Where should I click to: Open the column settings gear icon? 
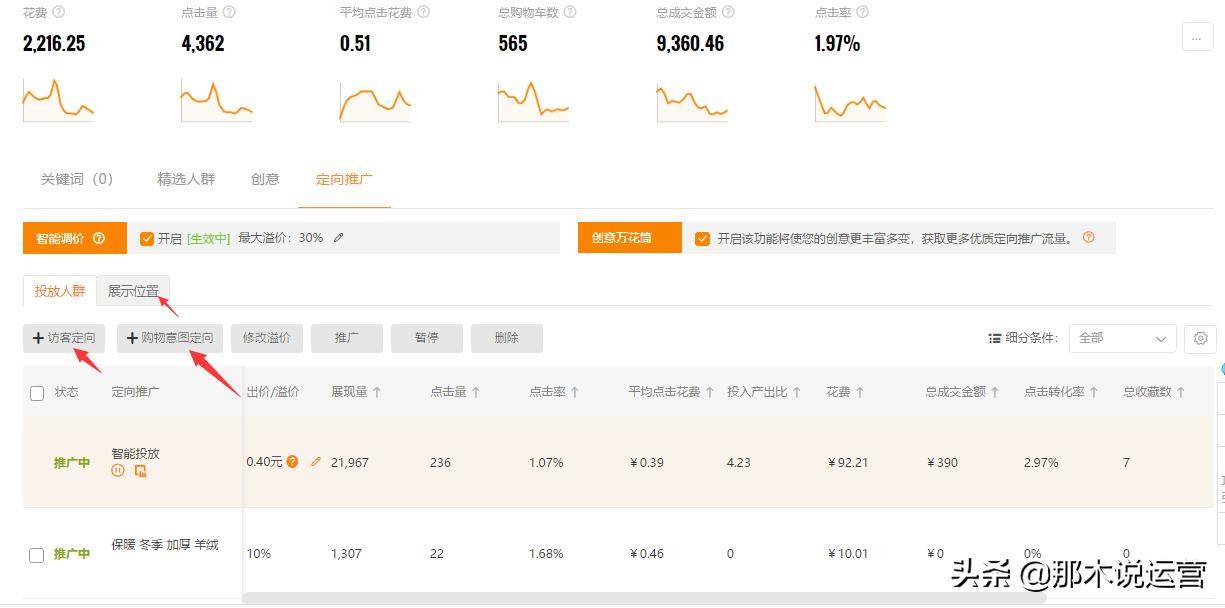click(1200, 339)
